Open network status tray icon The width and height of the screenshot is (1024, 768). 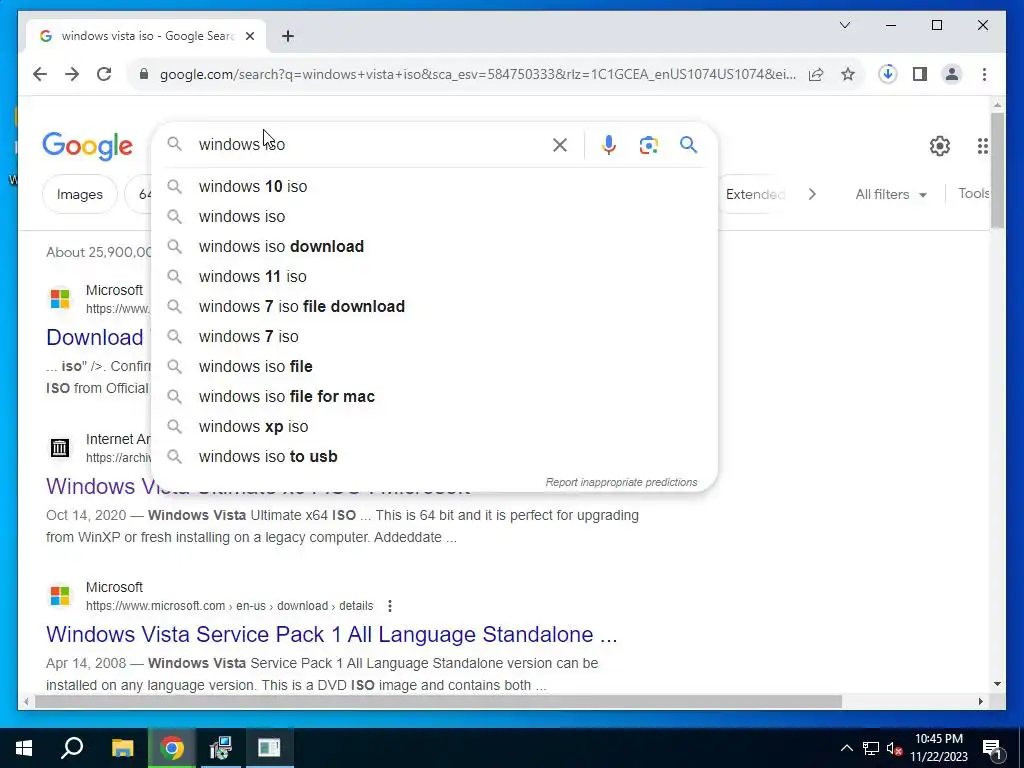pos(871,748)
